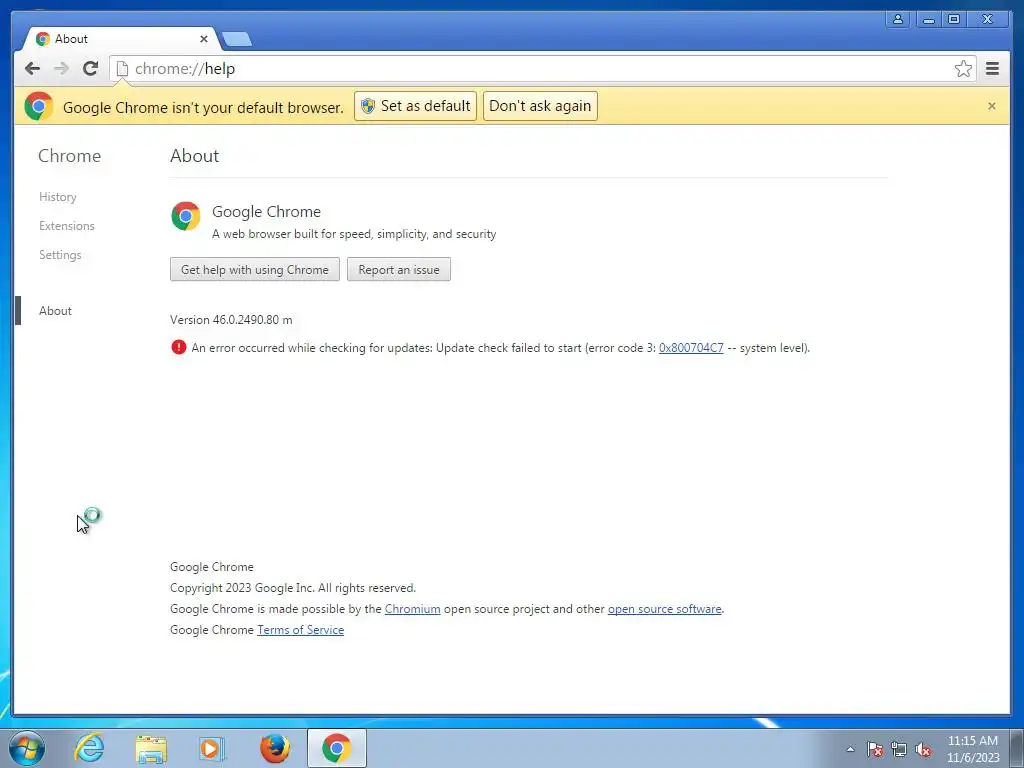Click the red update error icon

pyautogui.click(x=178, y=347)
